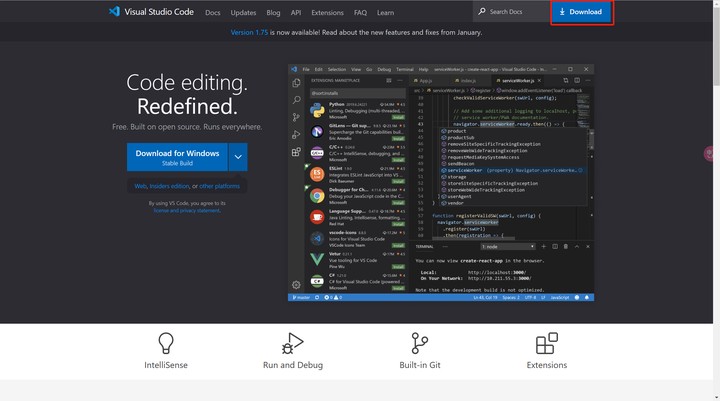Open the Built-in Git branch icon
This screenshot has height=401, width=720.
pyautogui.click(x=419, y=343)
